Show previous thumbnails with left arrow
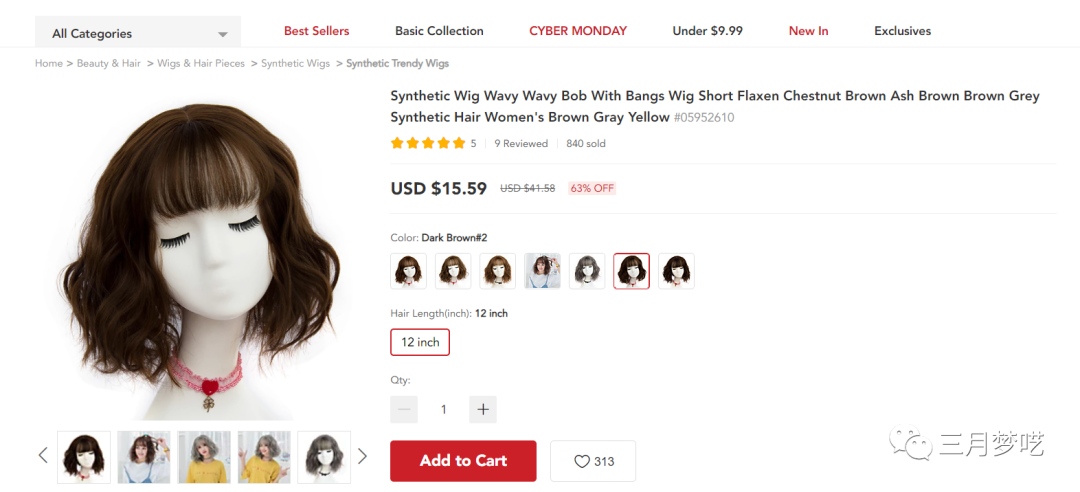Viewport: 1080px width, 492px height. 43,456
